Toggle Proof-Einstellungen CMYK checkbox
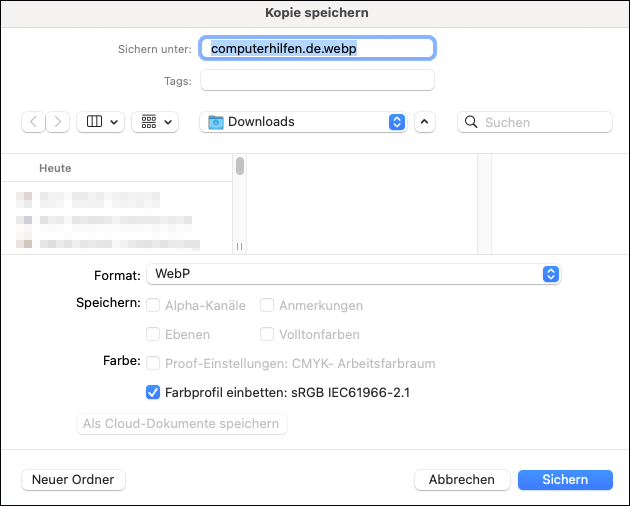The width and height of the screenshot is (630, 506). (x=153, y=363)
